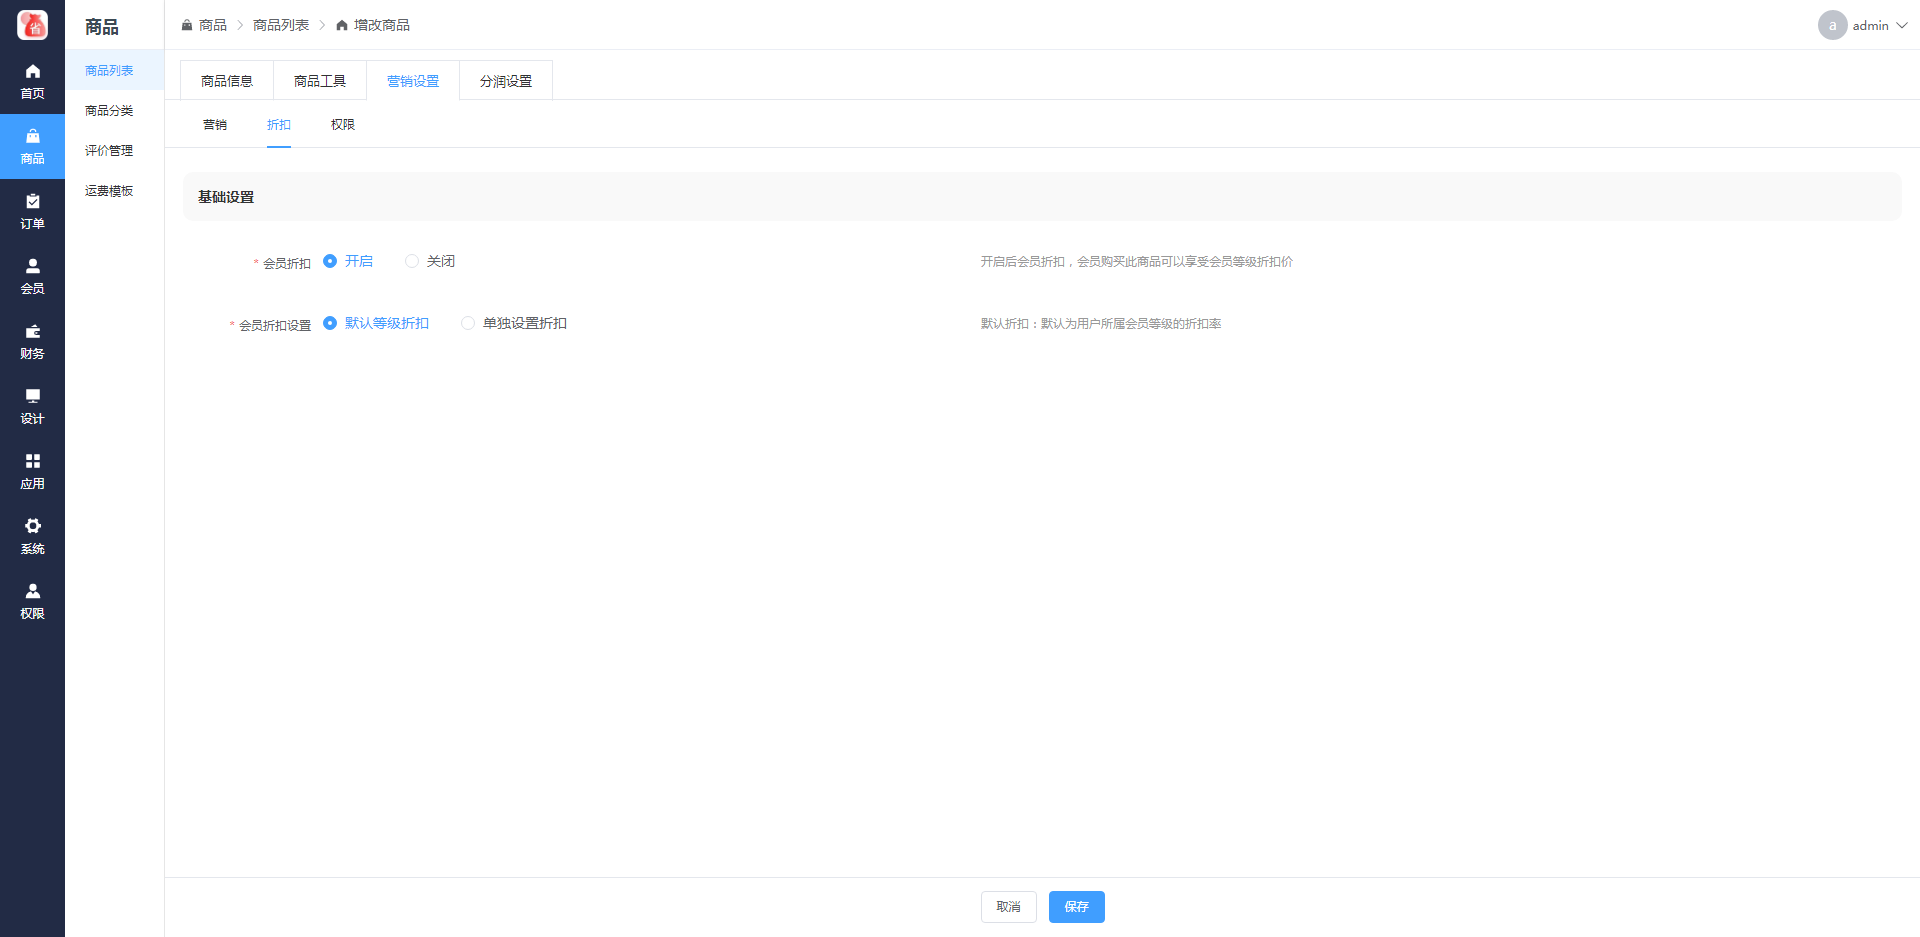The width and height of the screenshot is (1920, 937).
Task: Switch to 商品信息 tab
Action: coord(227,81)
